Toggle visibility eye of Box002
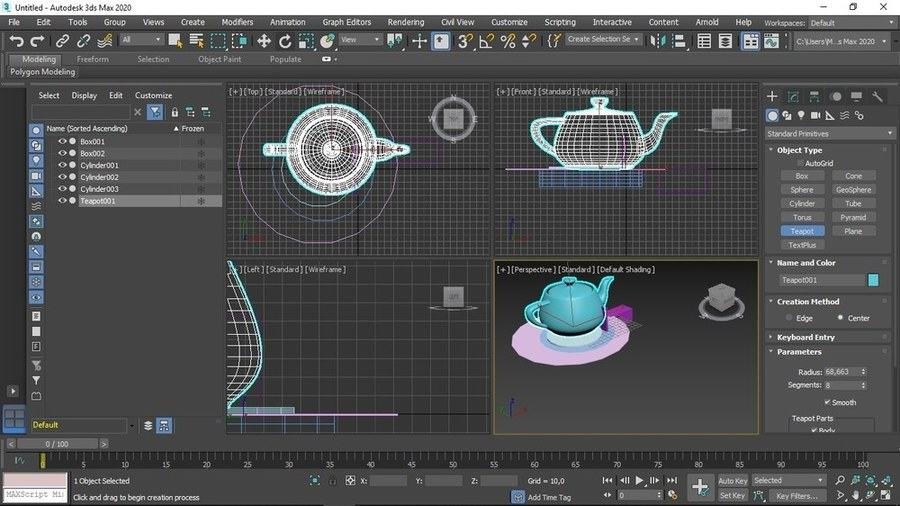 [x=62, y=153]
